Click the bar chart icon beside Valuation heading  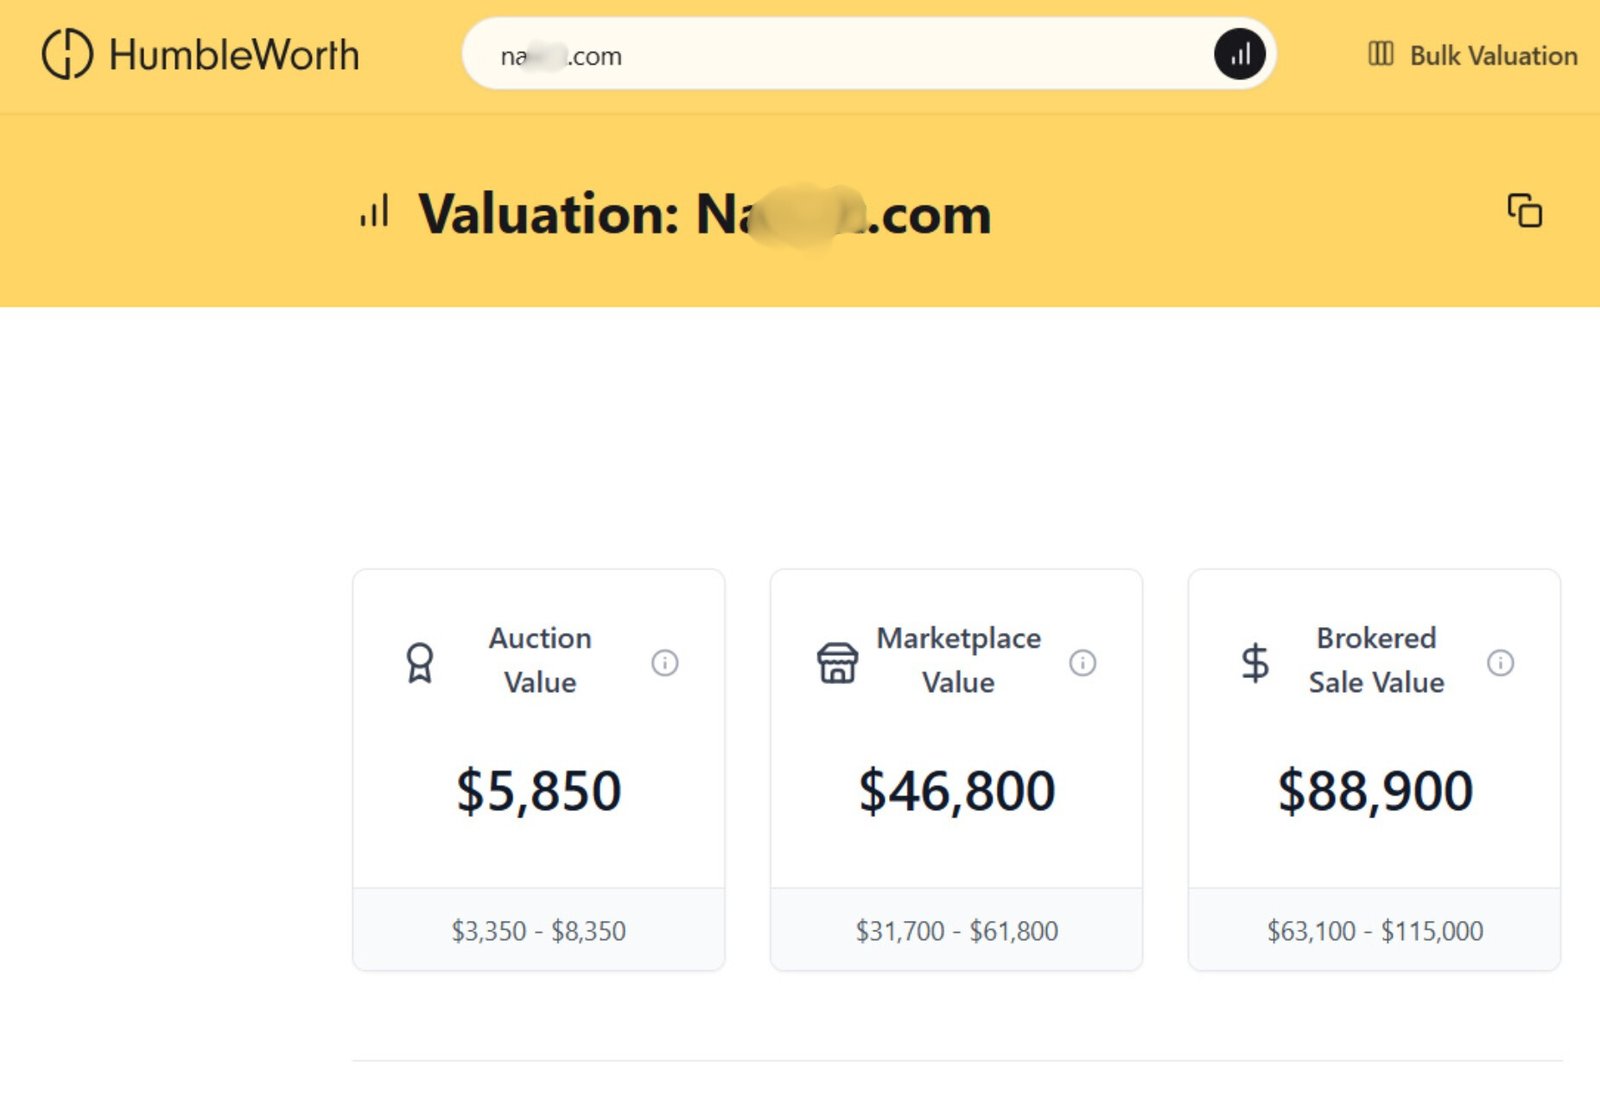(x=374, y=212)
